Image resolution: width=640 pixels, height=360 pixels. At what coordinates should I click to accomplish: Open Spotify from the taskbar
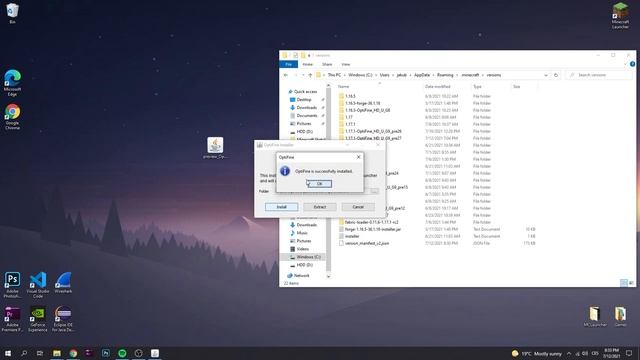(122, 353)
